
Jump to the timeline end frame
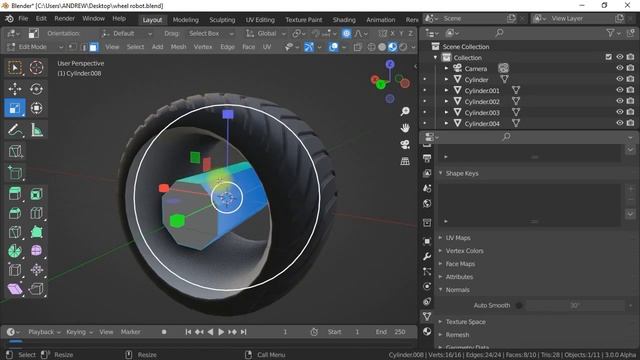click(x=244, y=332)
